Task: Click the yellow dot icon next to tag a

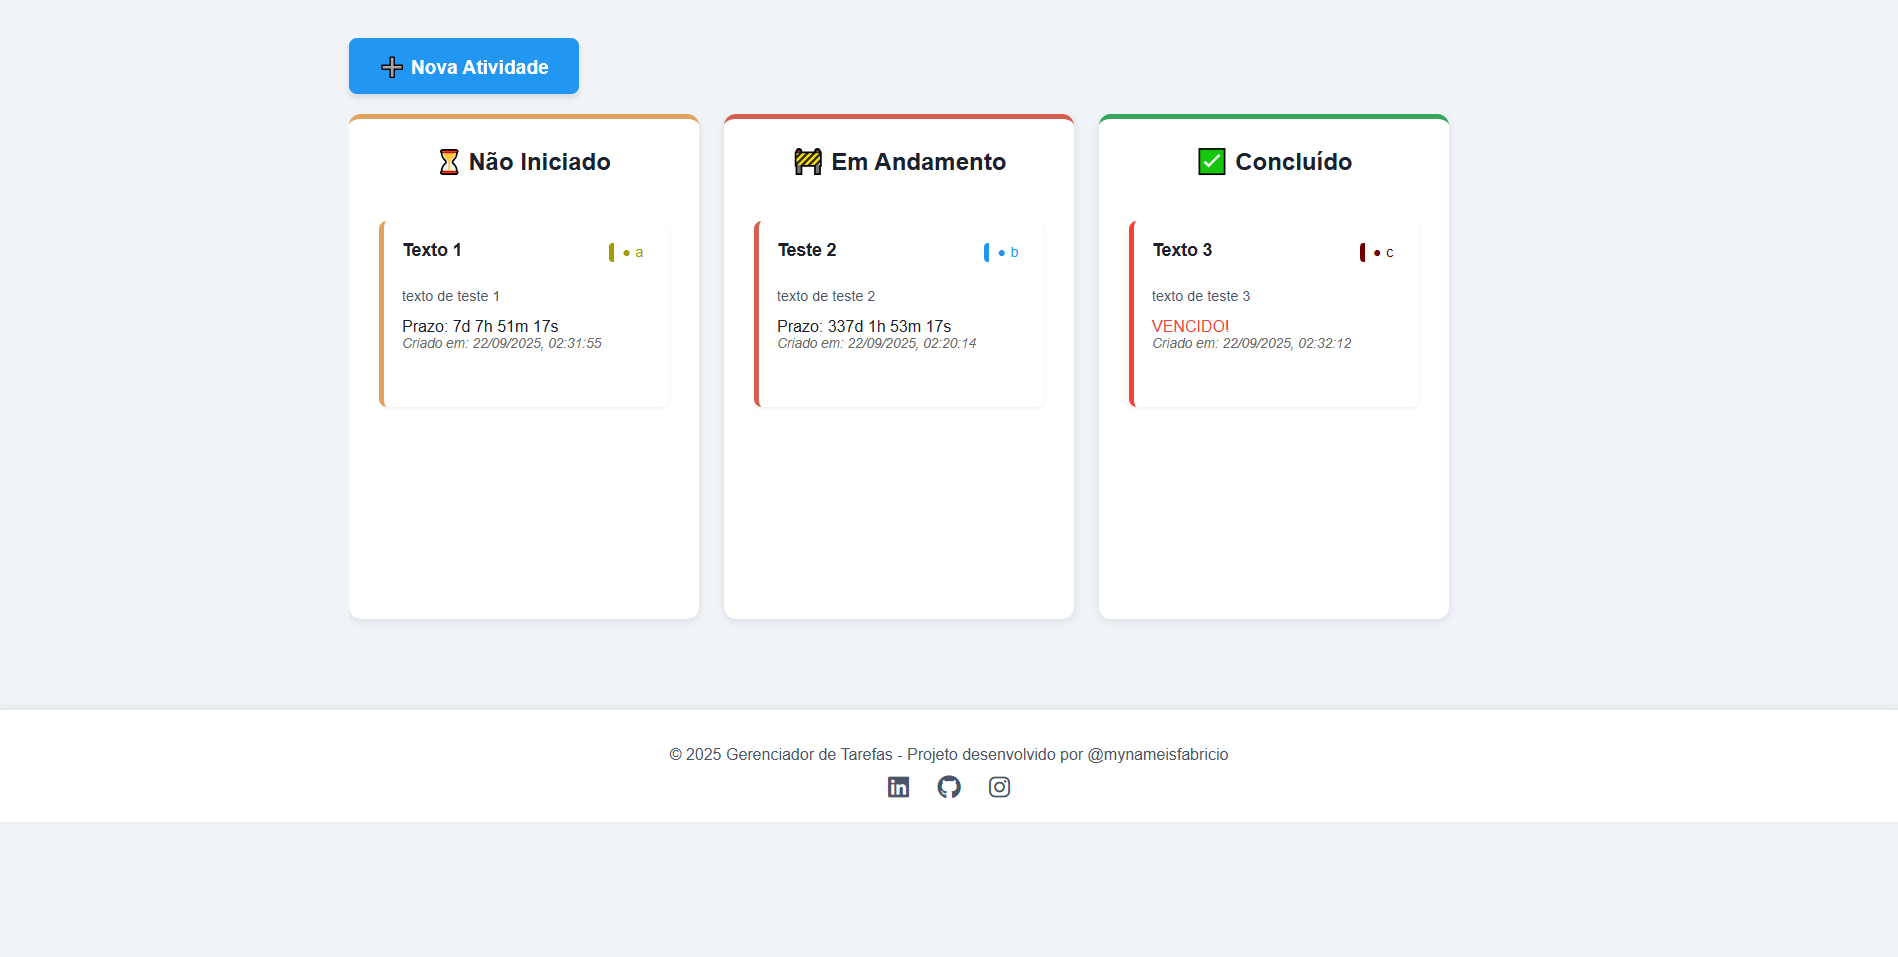Action: point(627,253)
